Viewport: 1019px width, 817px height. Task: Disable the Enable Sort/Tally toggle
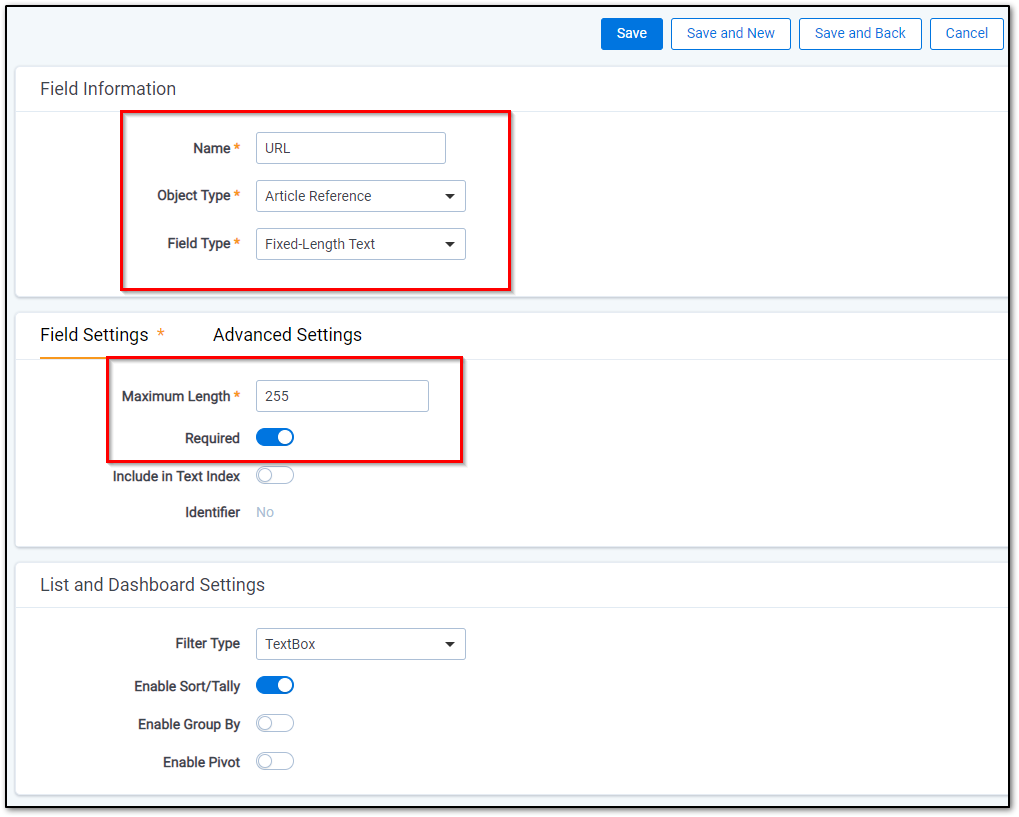275,685
